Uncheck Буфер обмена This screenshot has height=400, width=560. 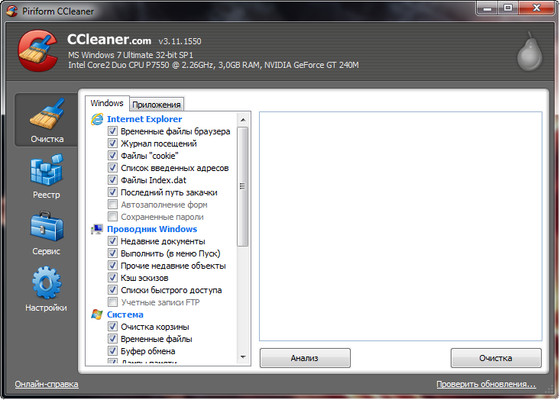112,351
